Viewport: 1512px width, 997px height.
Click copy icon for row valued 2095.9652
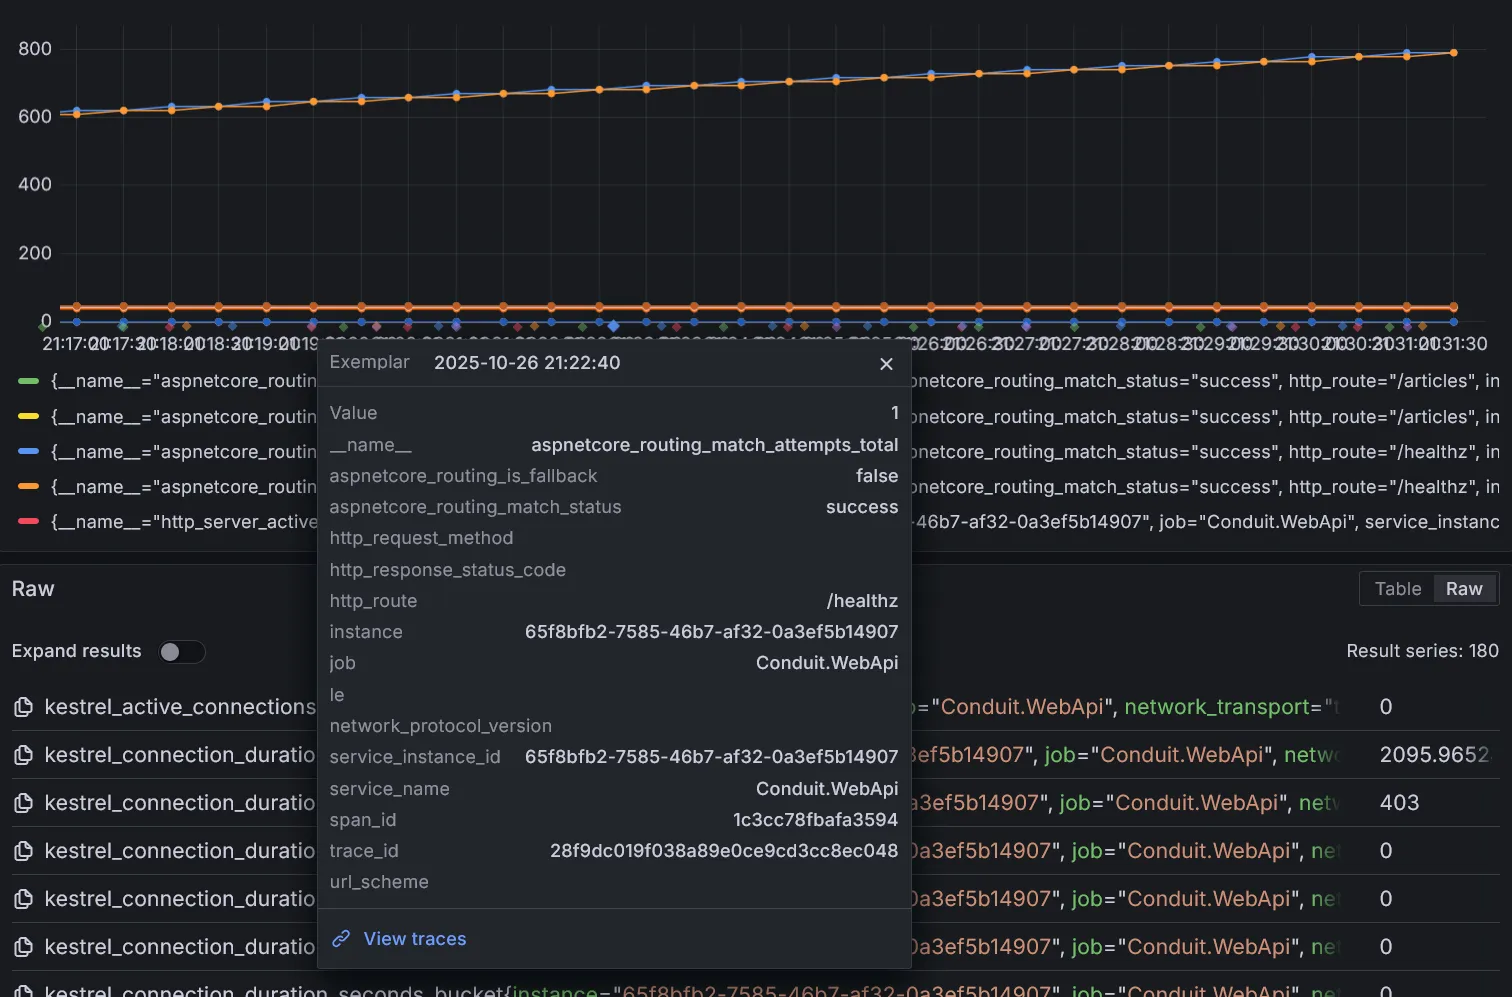24,756
